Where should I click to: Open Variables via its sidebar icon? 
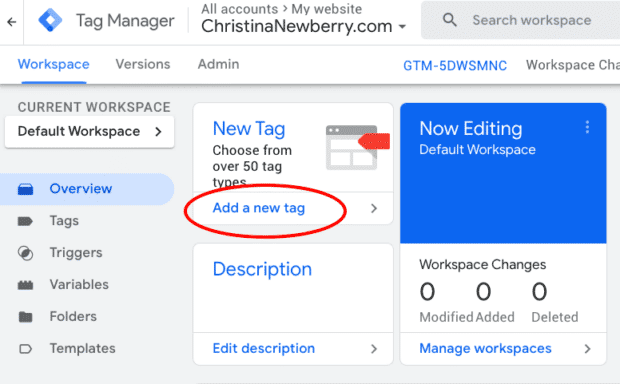point(25,285)
